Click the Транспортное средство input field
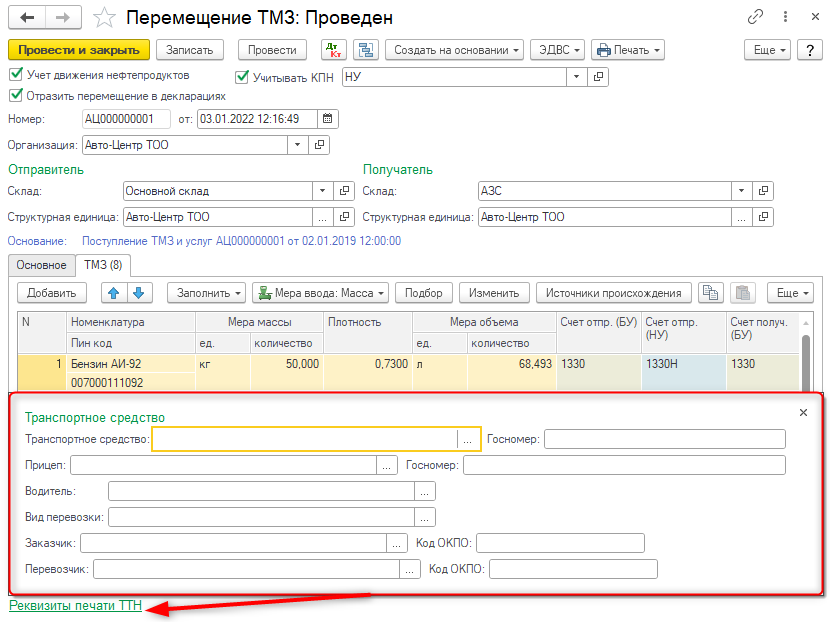Viewport: 830px width, 622px height. pyautogui.click(x=304, y=439)
